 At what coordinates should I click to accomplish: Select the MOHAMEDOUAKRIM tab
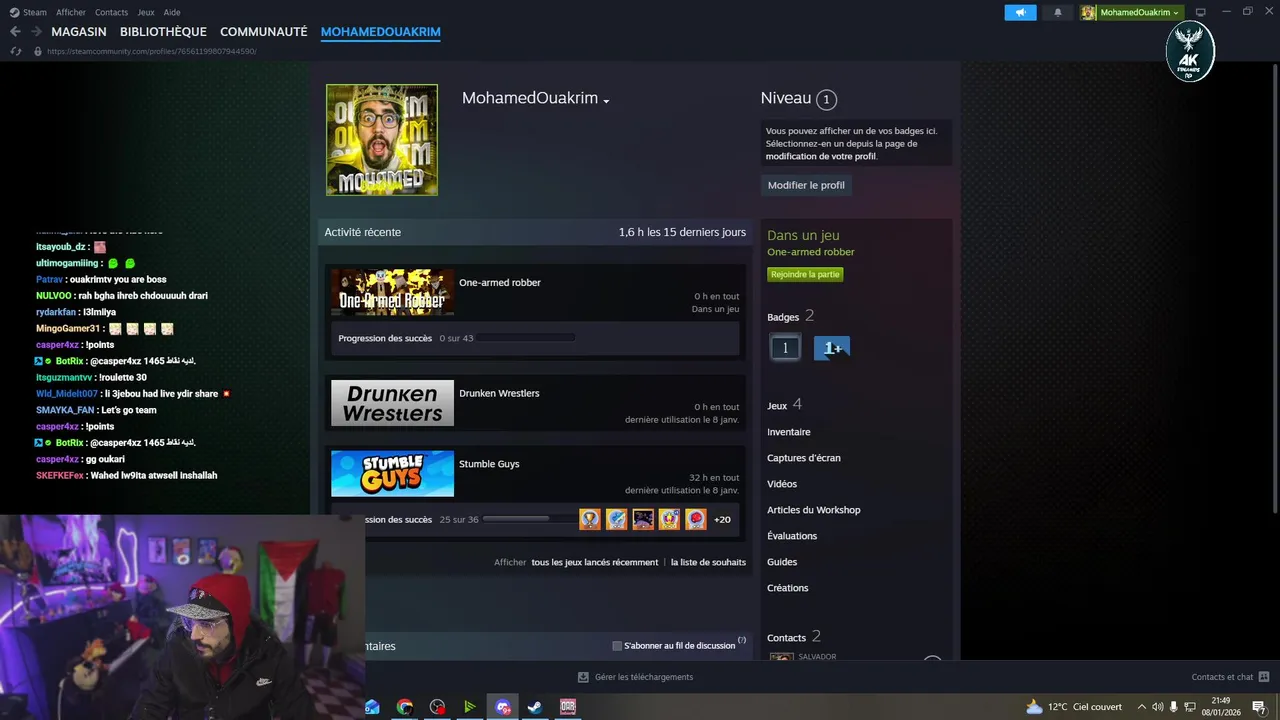pos(381,32)
